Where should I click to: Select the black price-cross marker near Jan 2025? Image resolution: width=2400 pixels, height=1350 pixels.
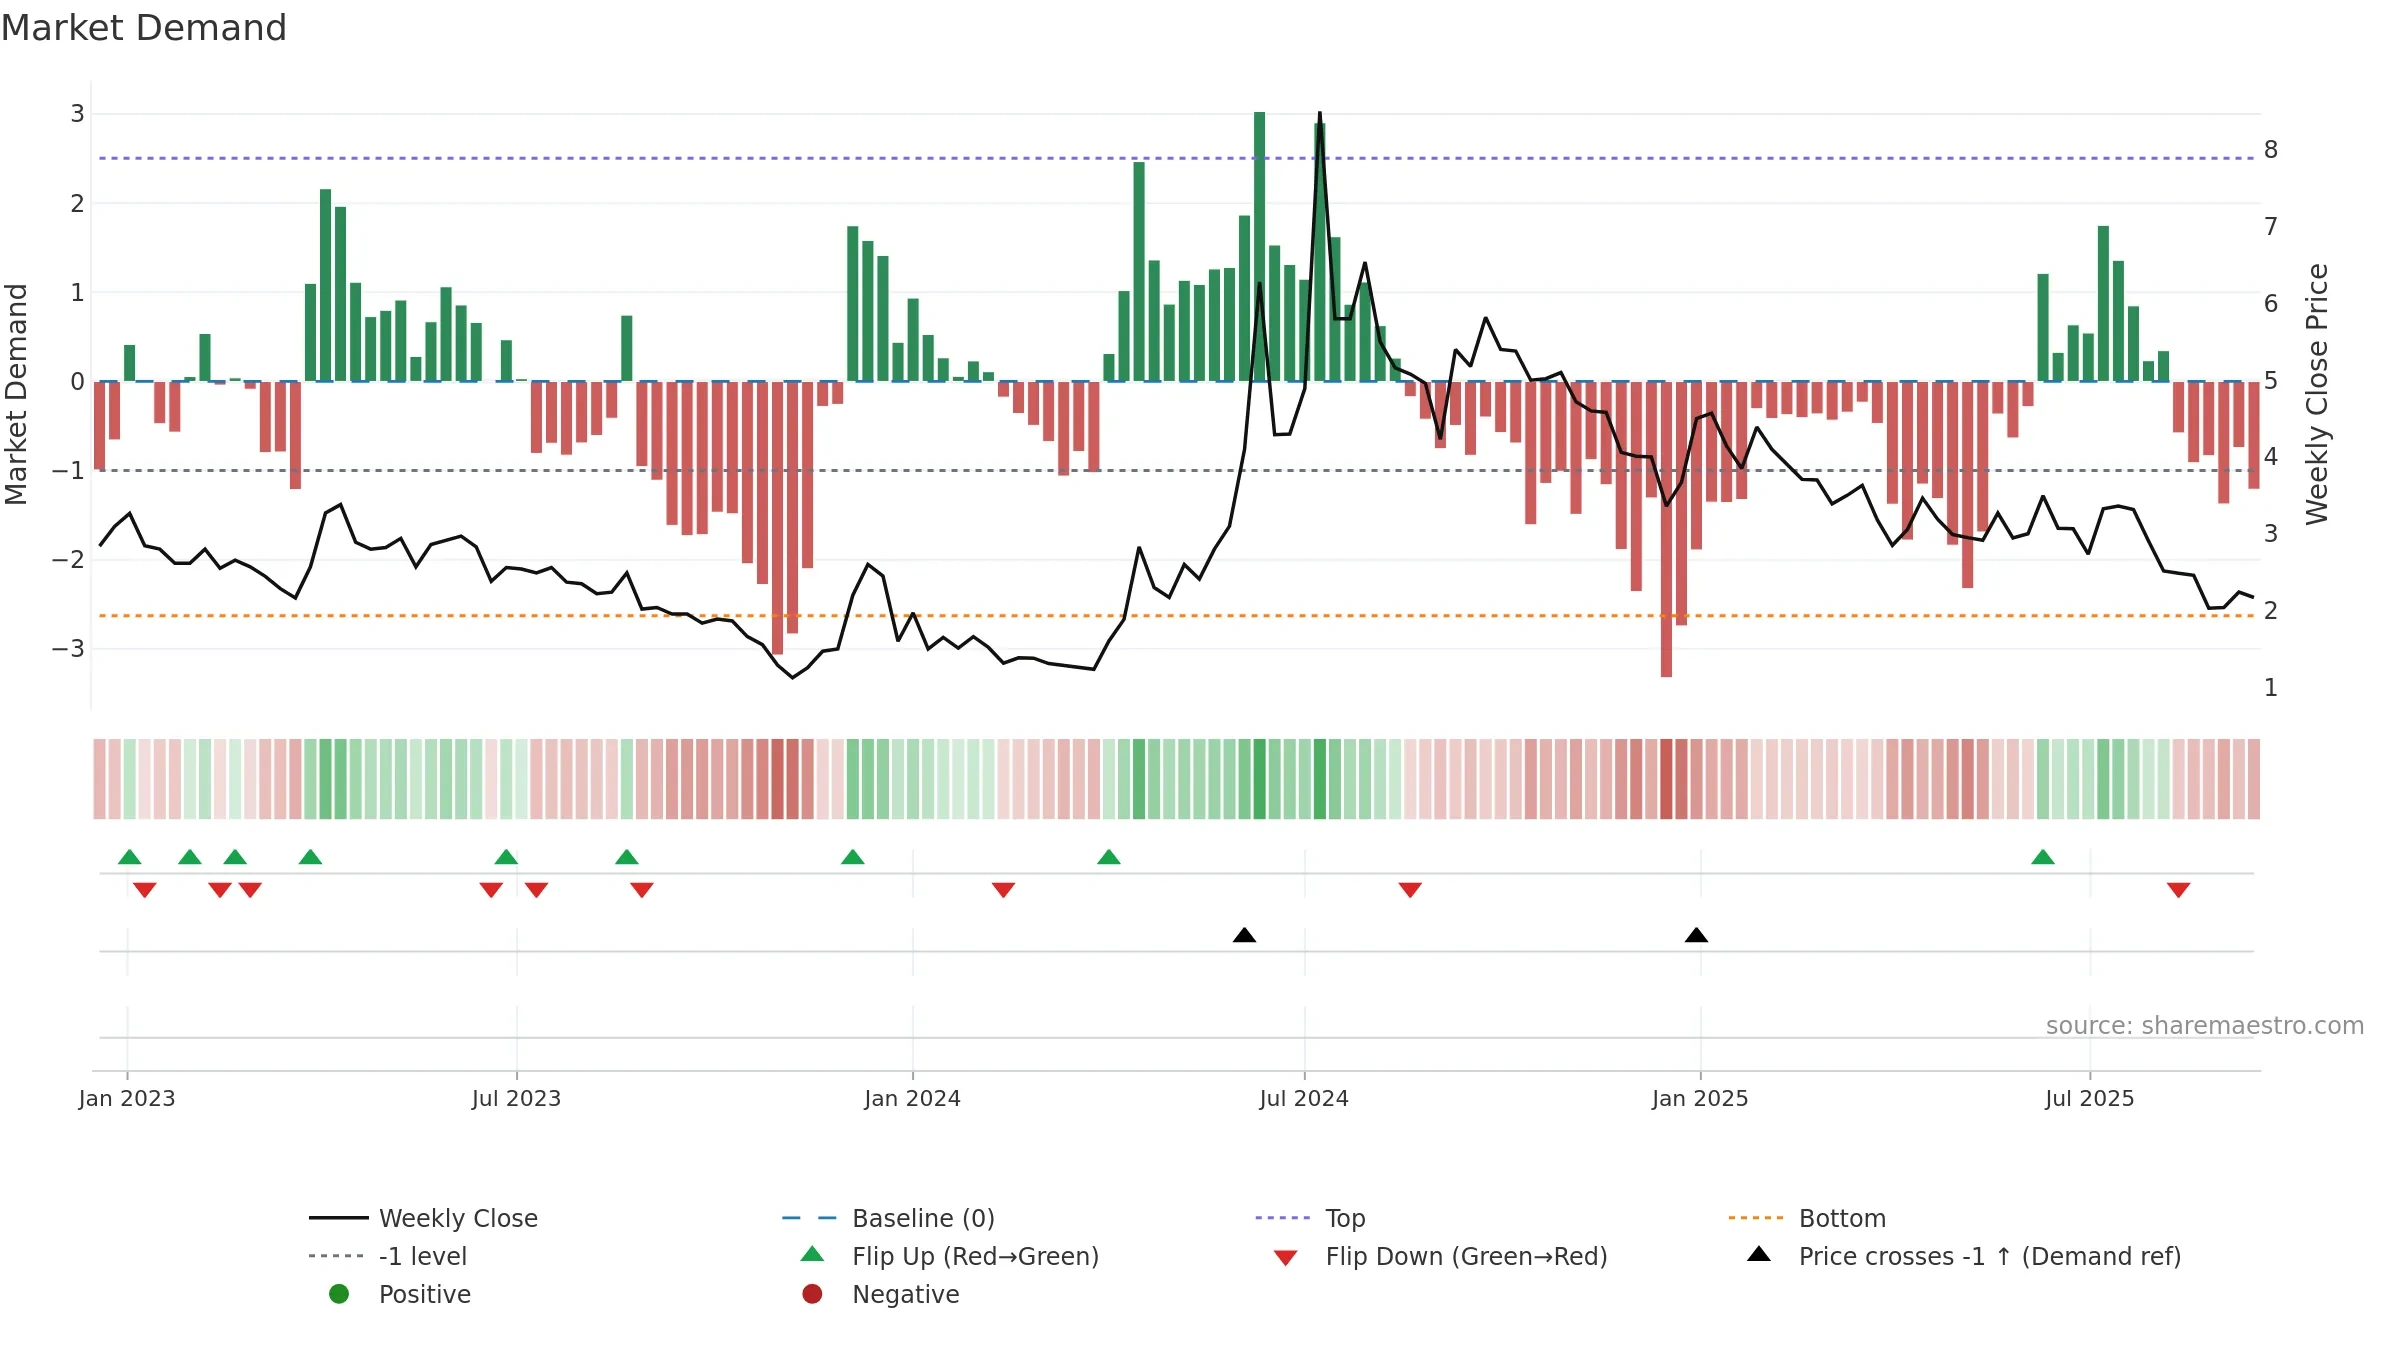(1696, 935)
